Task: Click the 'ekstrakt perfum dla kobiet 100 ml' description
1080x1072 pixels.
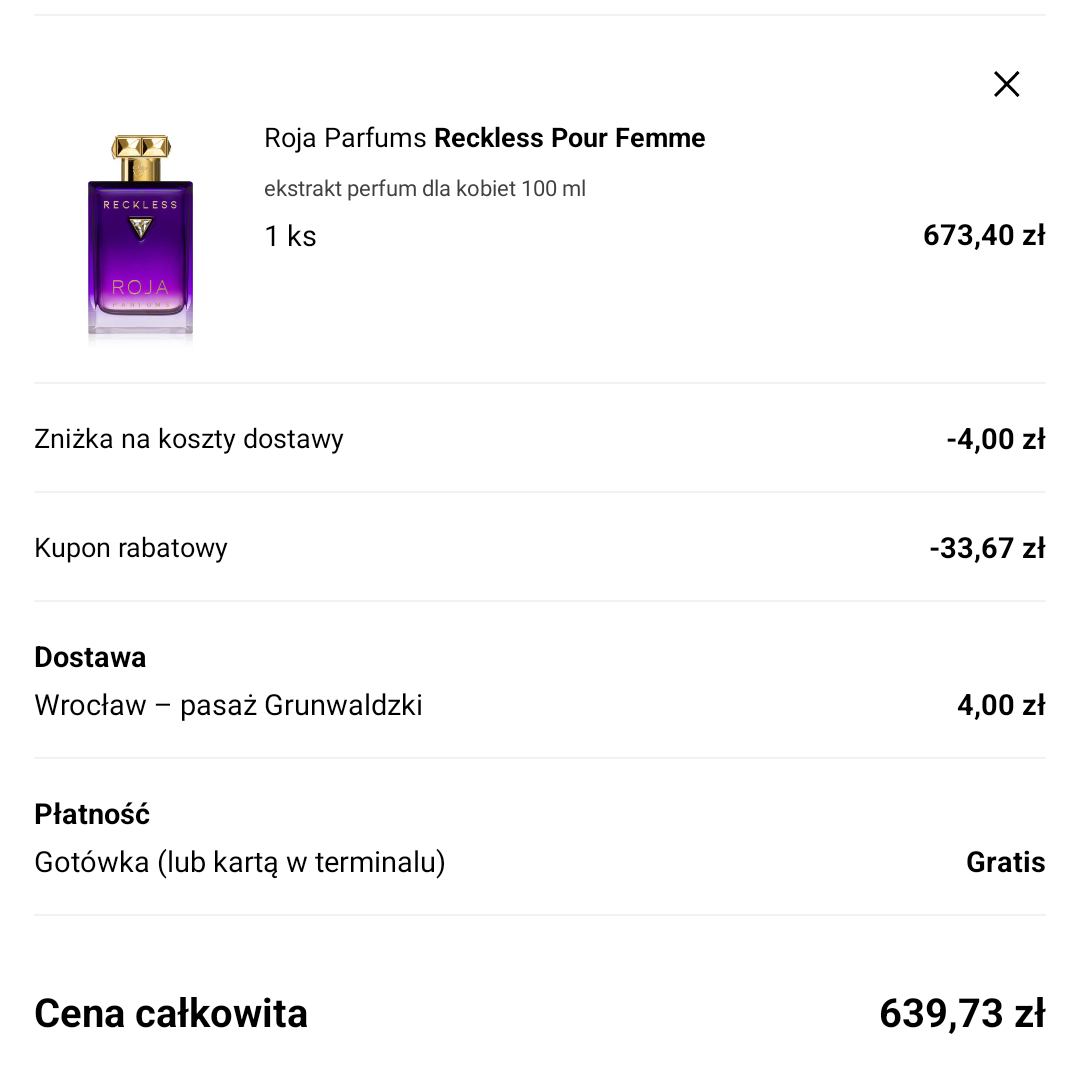Action: click(x=425, y=189)
